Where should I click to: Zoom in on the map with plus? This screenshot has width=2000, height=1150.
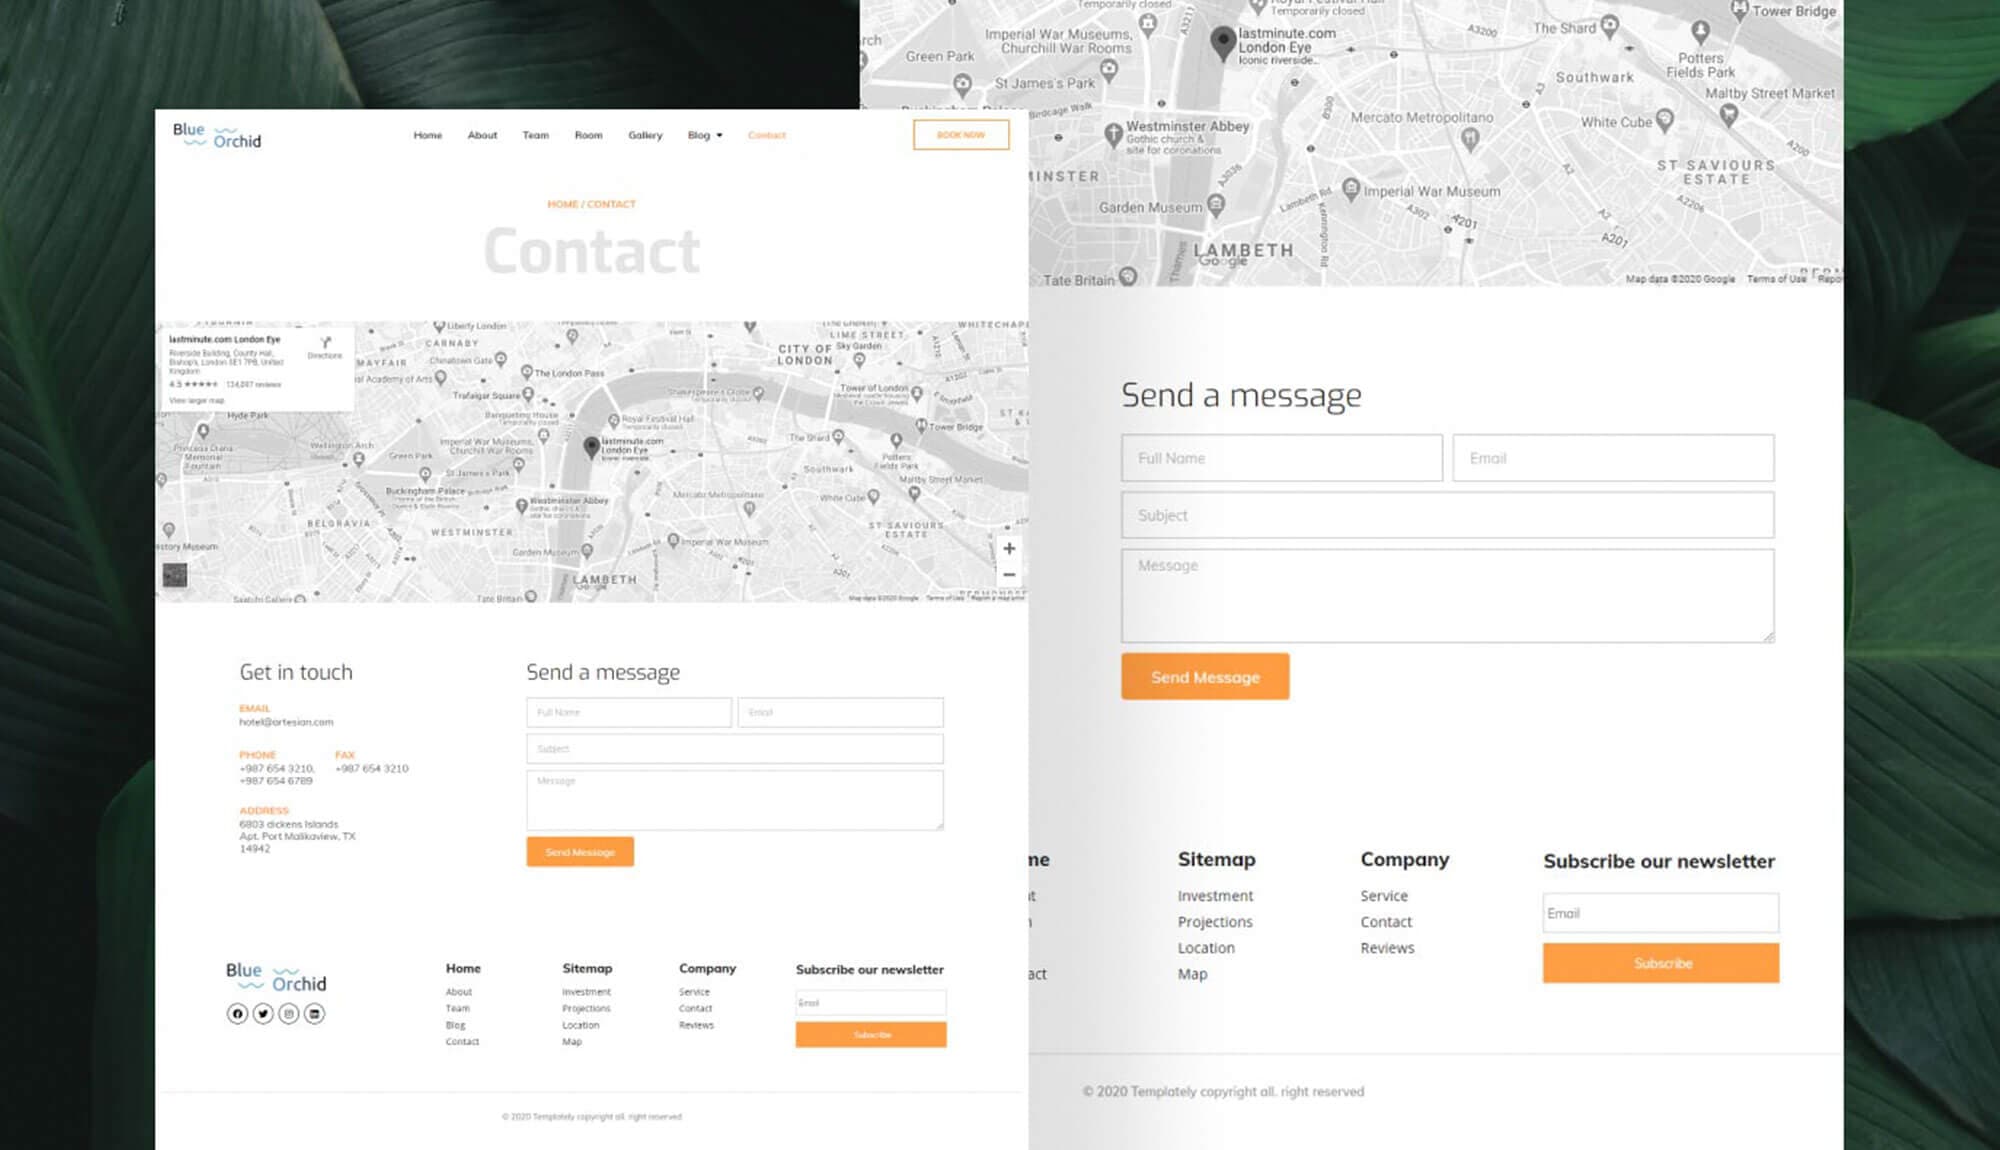1009,549
